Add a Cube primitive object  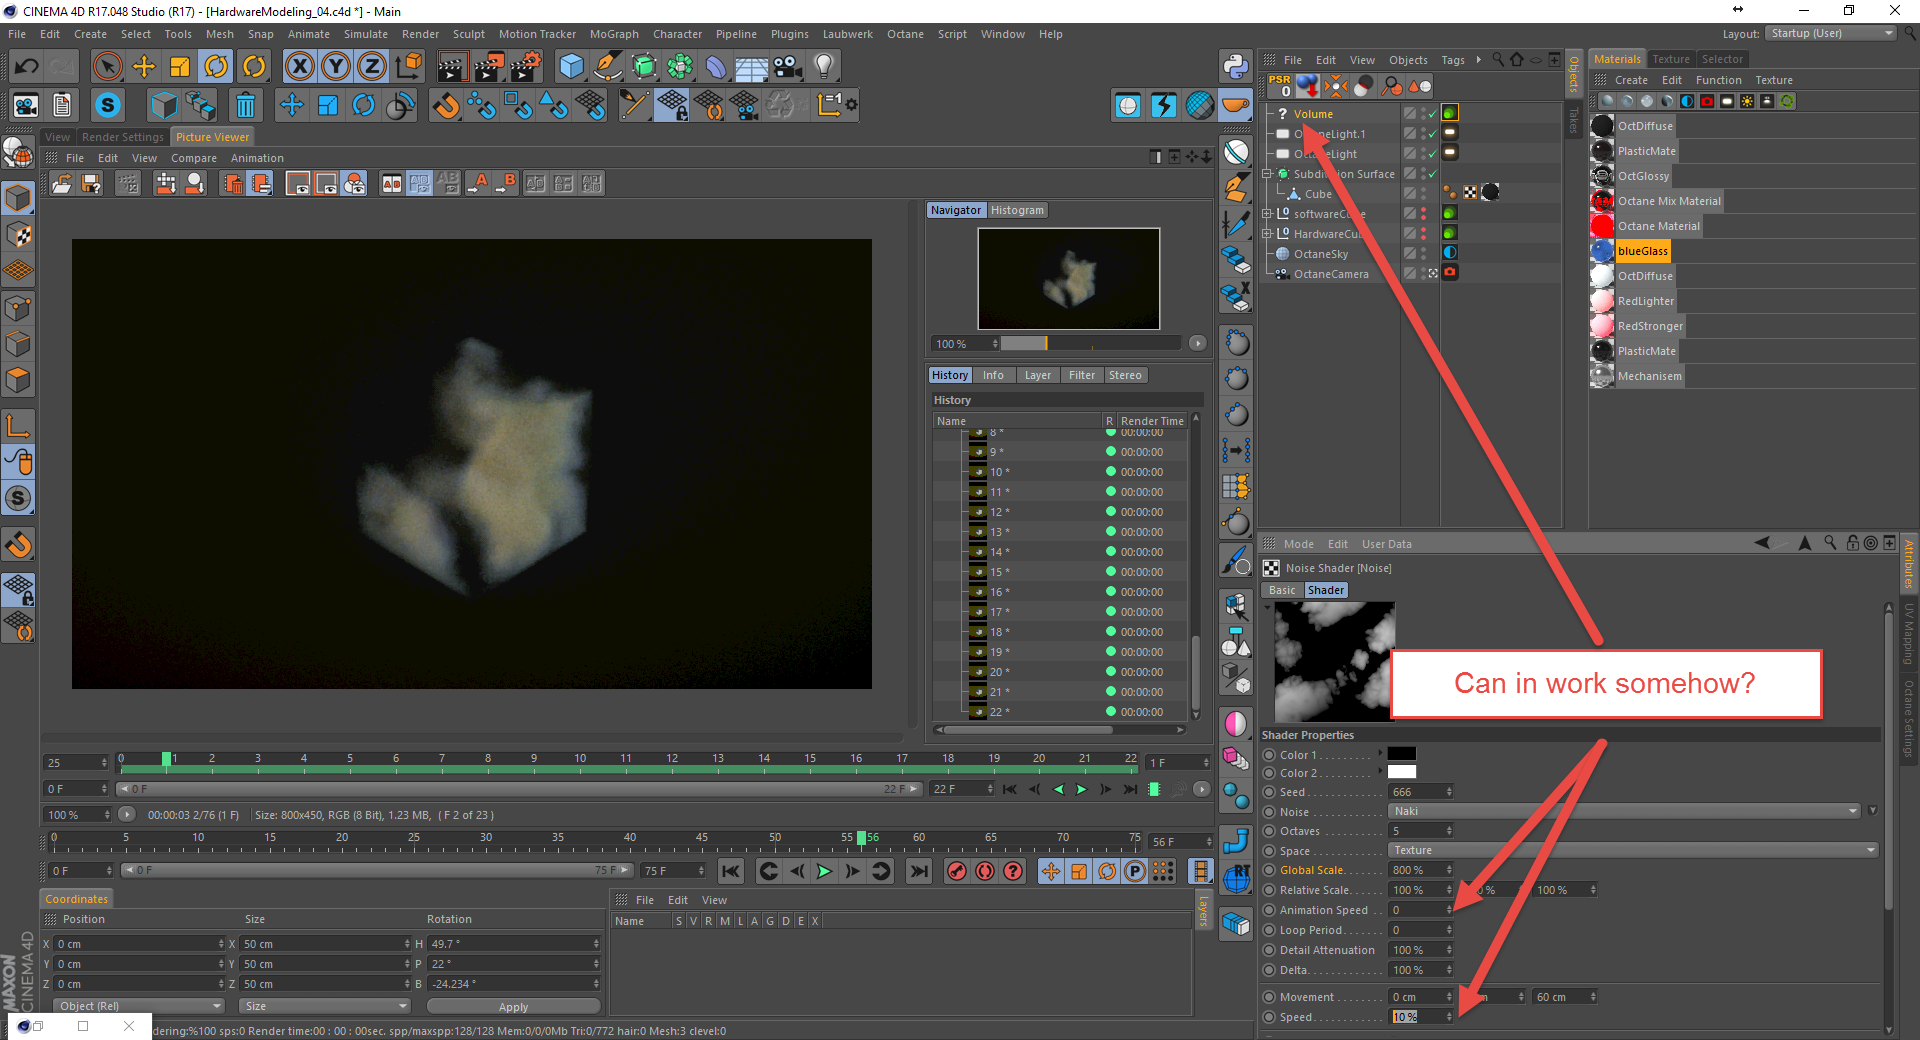[571, 66]
